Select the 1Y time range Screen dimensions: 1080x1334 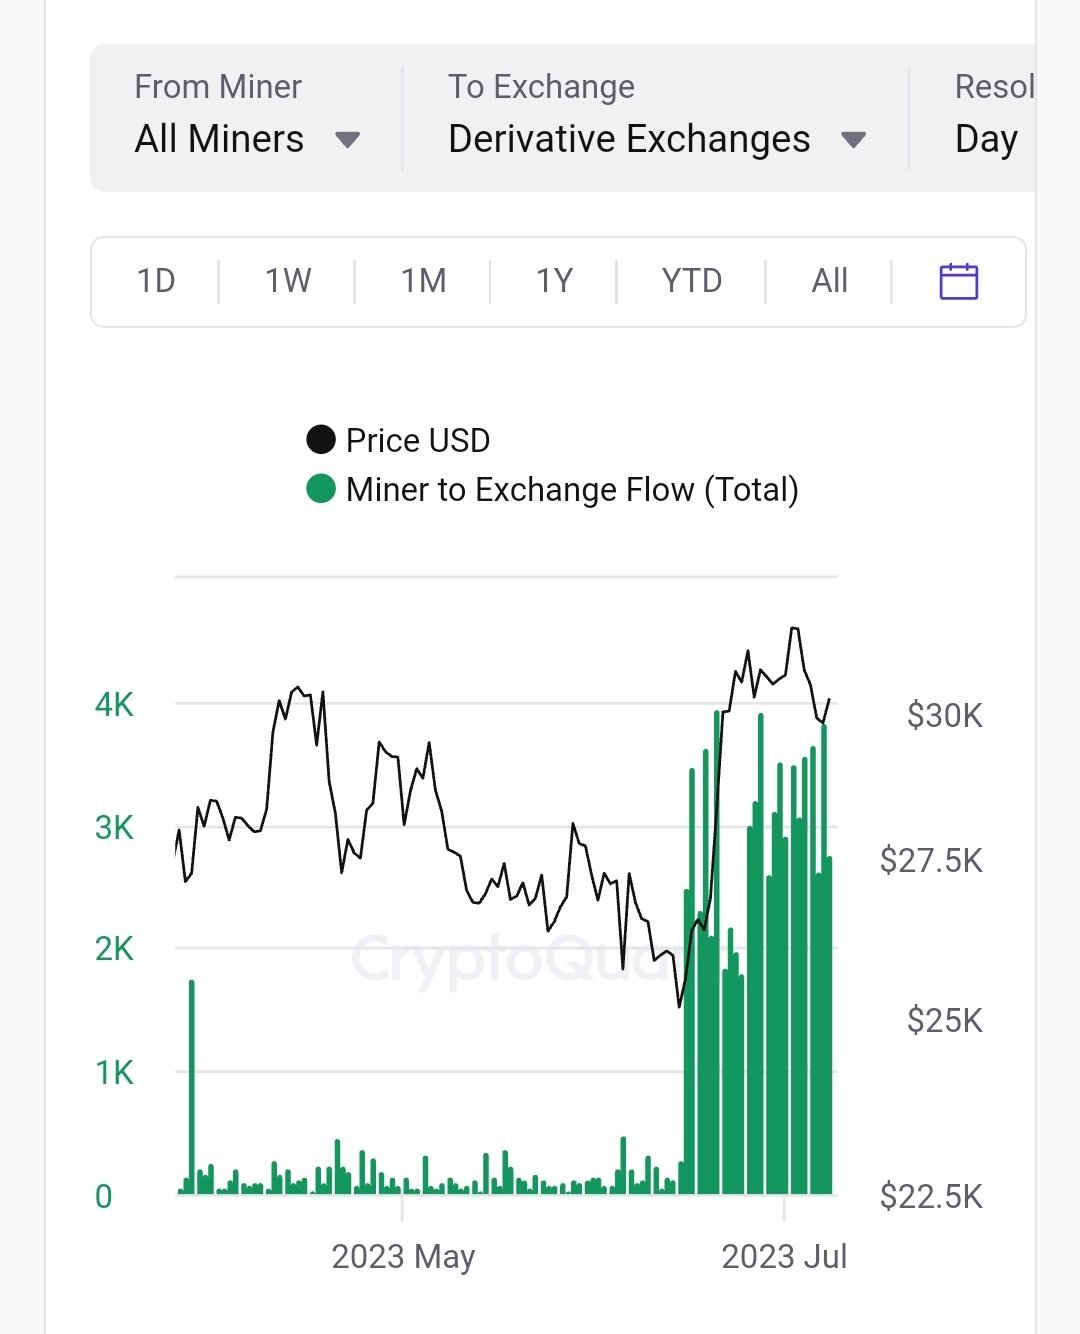coord(555,281)
